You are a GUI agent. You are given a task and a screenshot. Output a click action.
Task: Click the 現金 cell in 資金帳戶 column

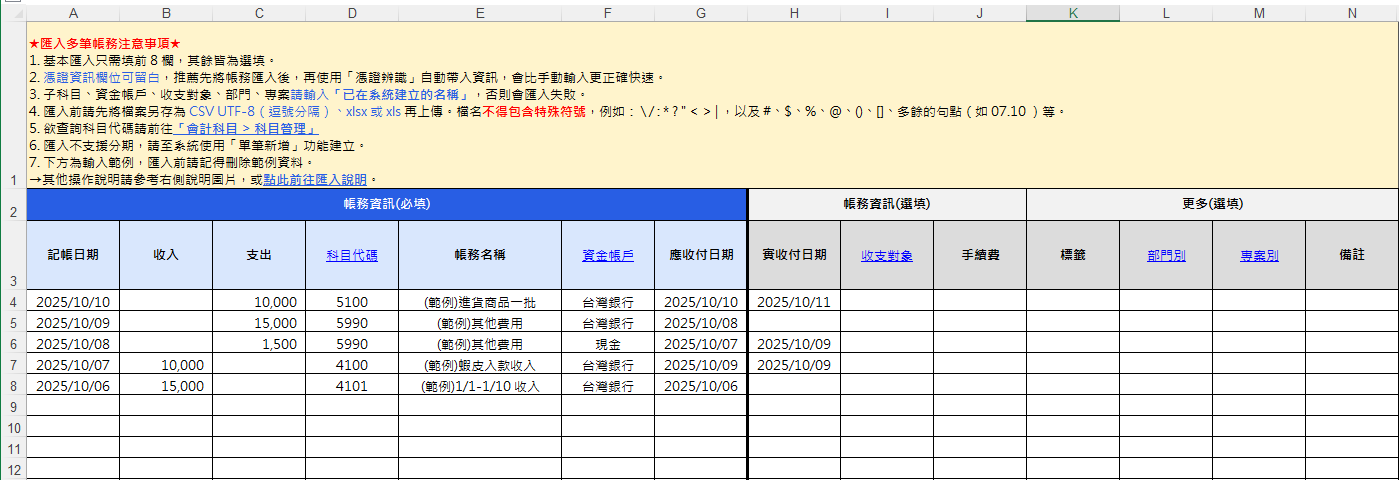pos(608,344)
